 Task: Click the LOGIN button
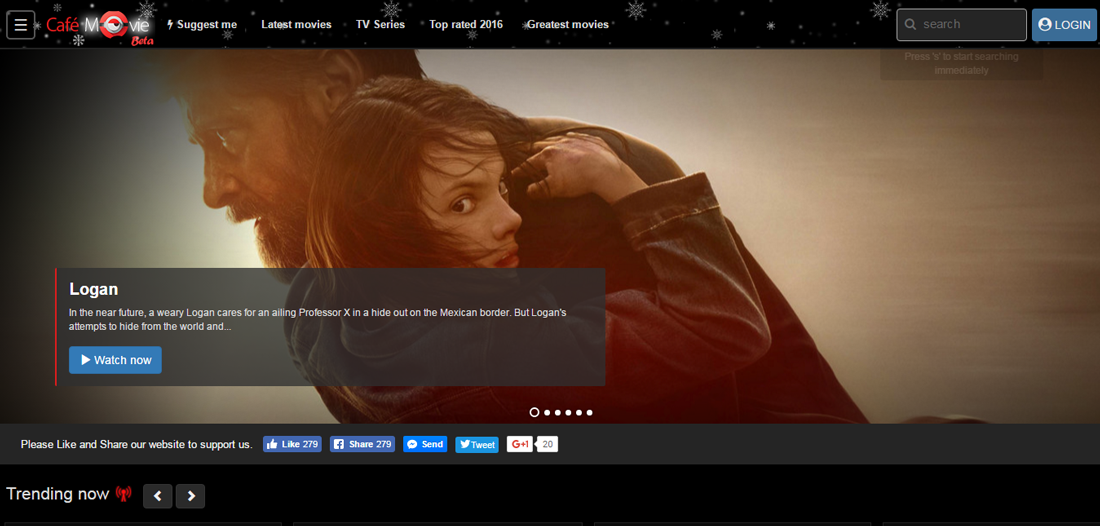pos(1064,25)
